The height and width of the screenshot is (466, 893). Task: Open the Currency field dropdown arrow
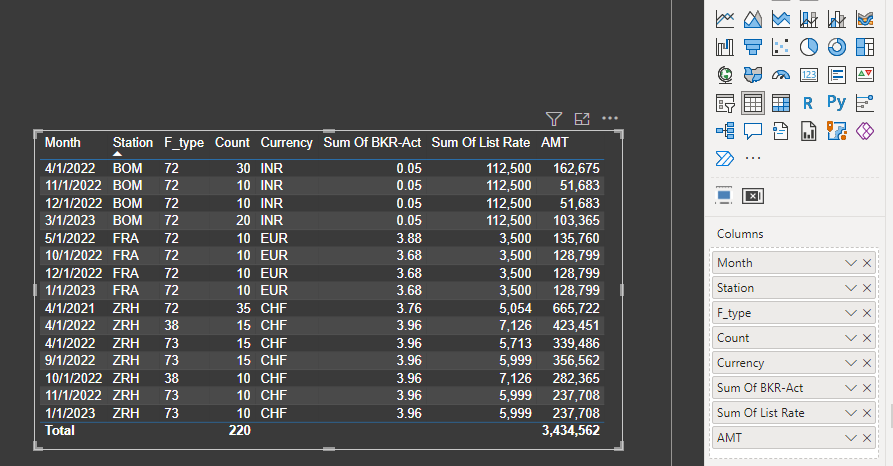pyautogui.click(x=851, y=363)
